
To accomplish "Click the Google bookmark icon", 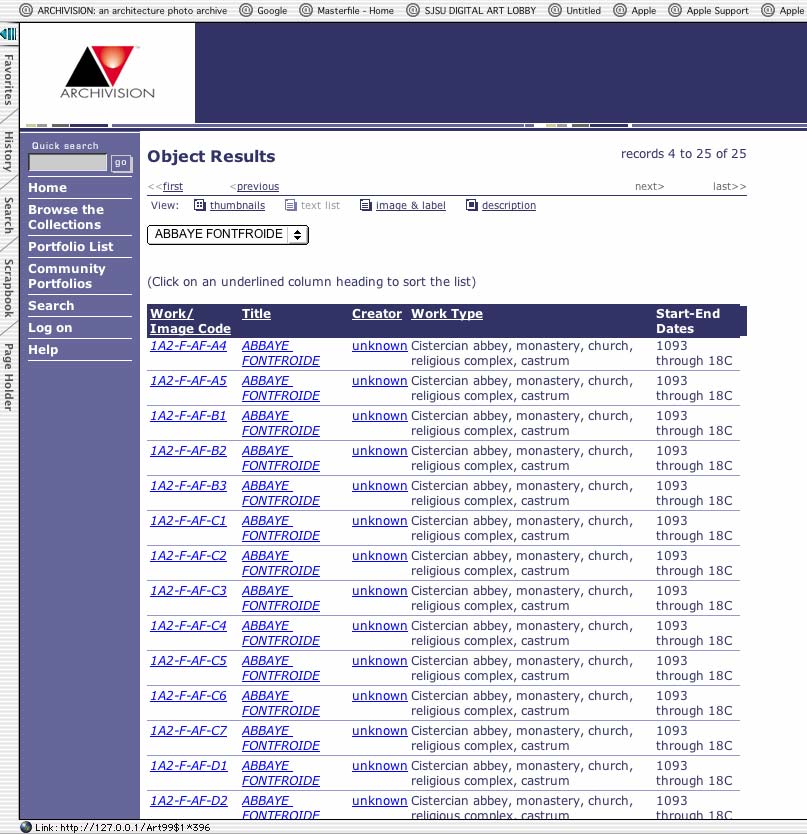I will [246, 10].
